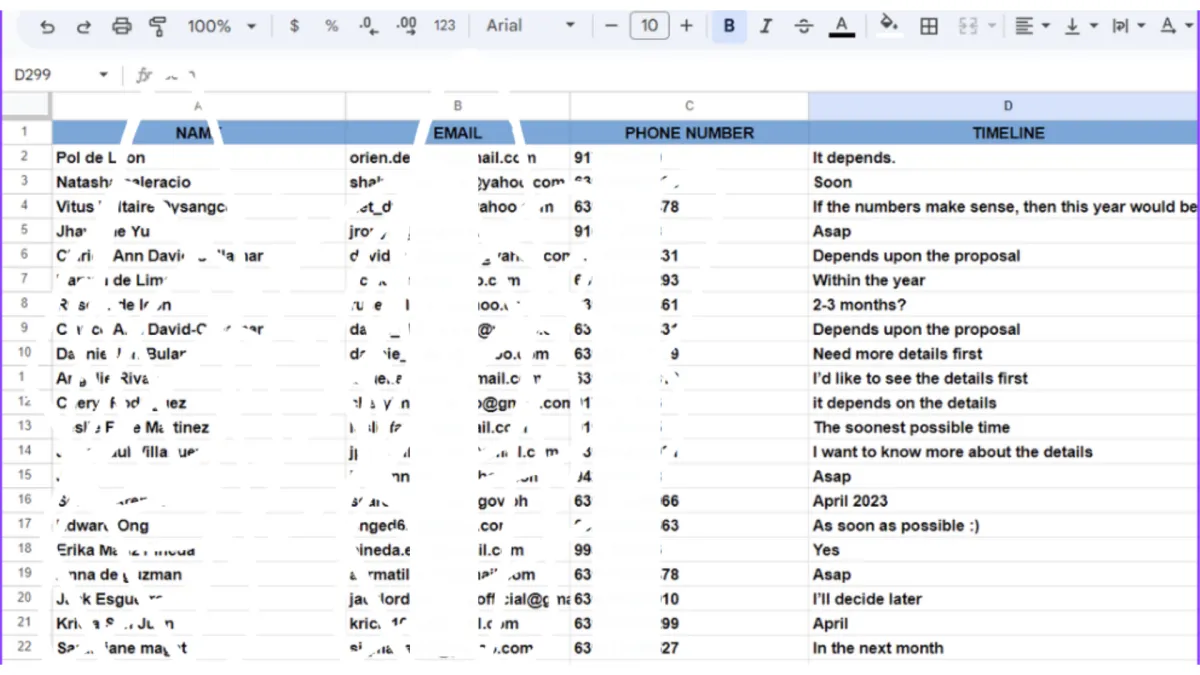Decrease font size with minus button
1200x675 pixels.
[x=612, y=26]
